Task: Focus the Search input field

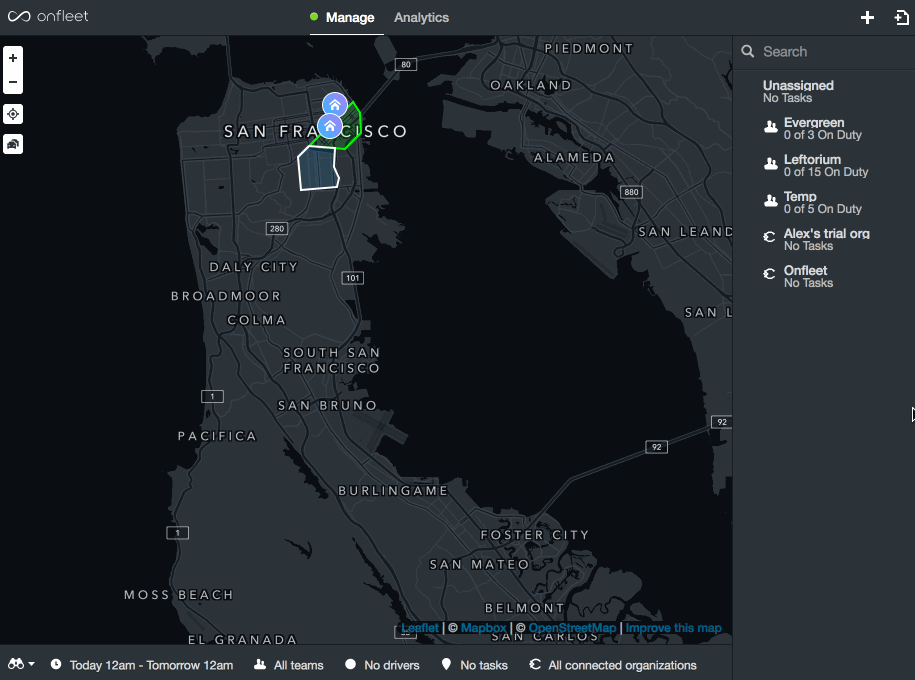Action: [x=834, y=51]
